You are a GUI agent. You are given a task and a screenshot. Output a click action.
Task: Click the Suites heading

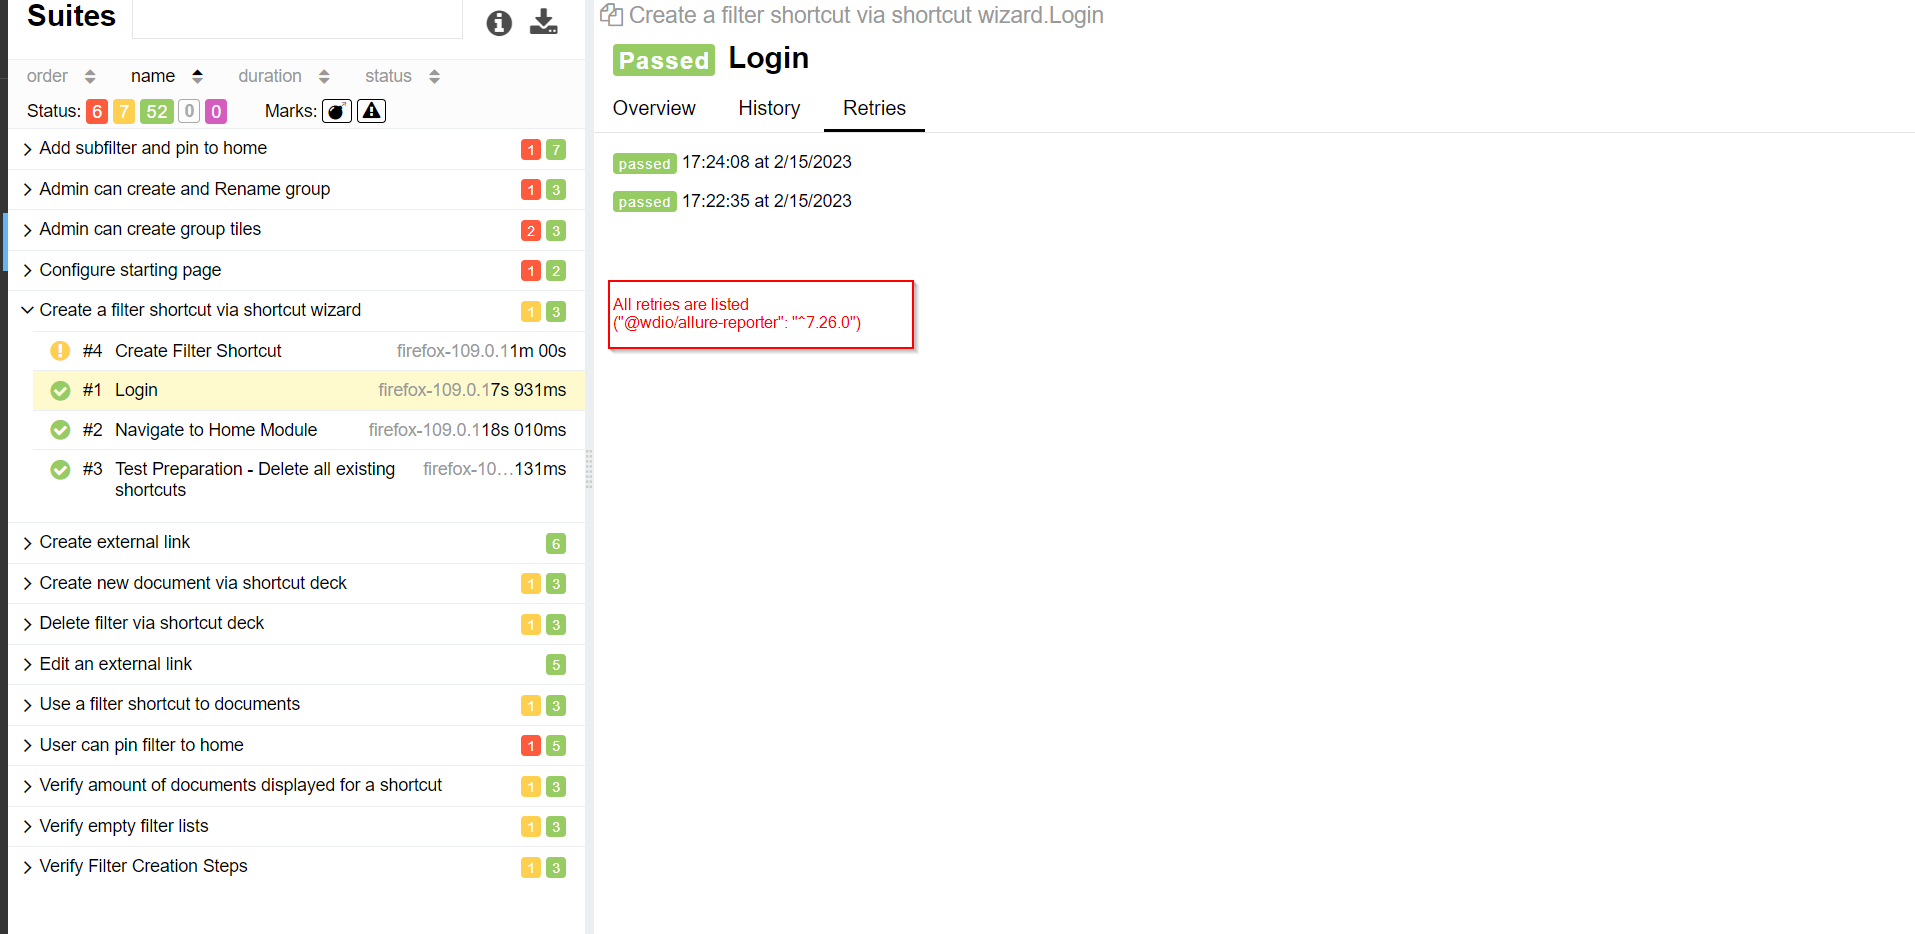[x=71, y=16]
